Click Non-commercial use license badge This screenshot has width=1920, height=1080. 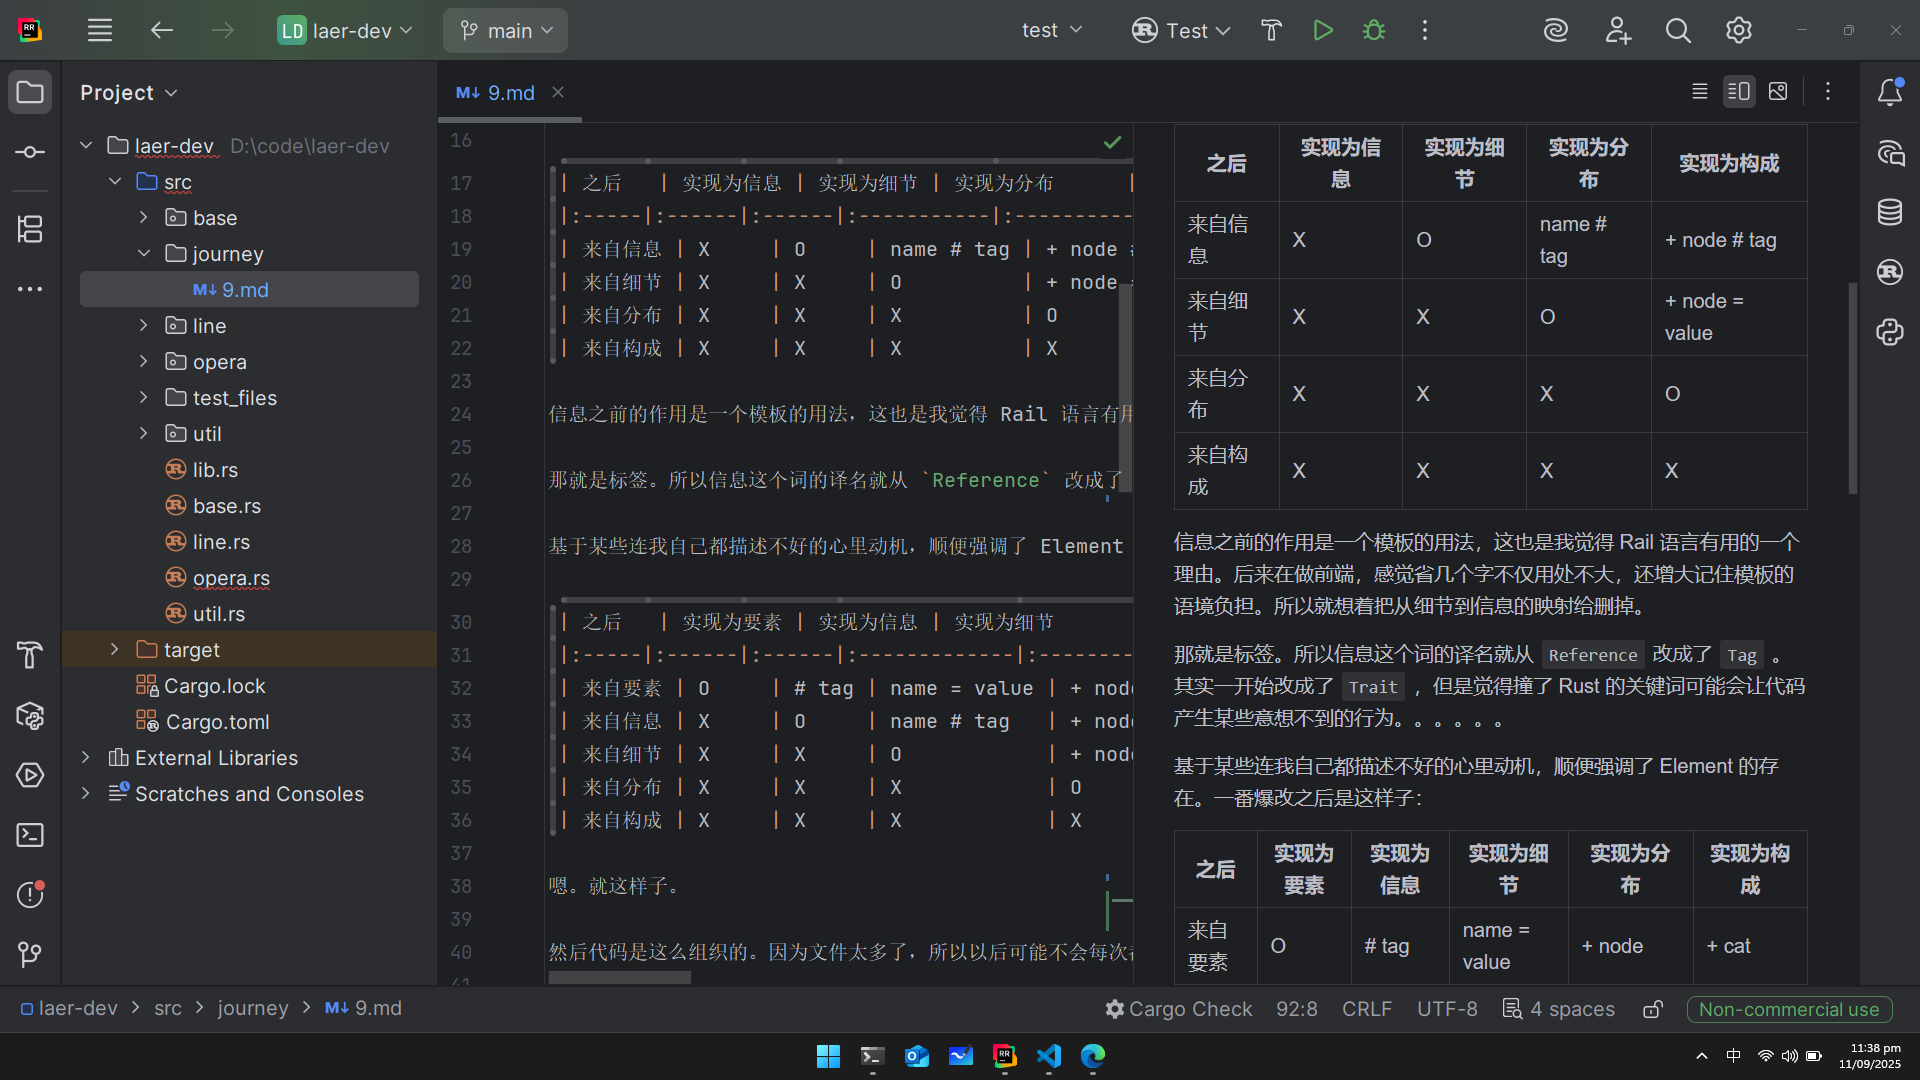pos(1789,1009)
